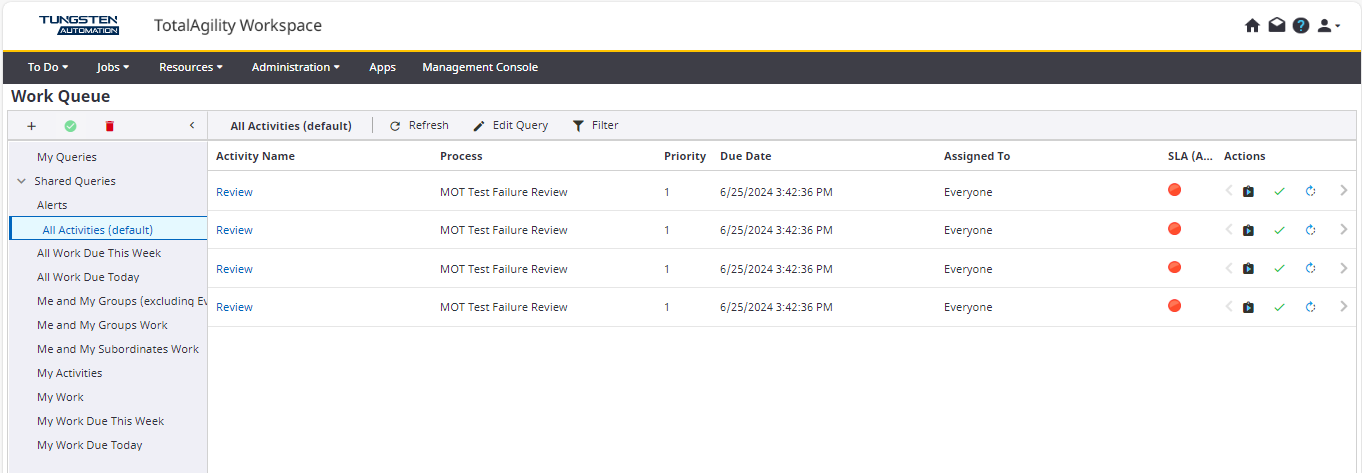Select My Queries in the sidebar
The width and height of the screenshot is (1362, 473).
(67, 157)
